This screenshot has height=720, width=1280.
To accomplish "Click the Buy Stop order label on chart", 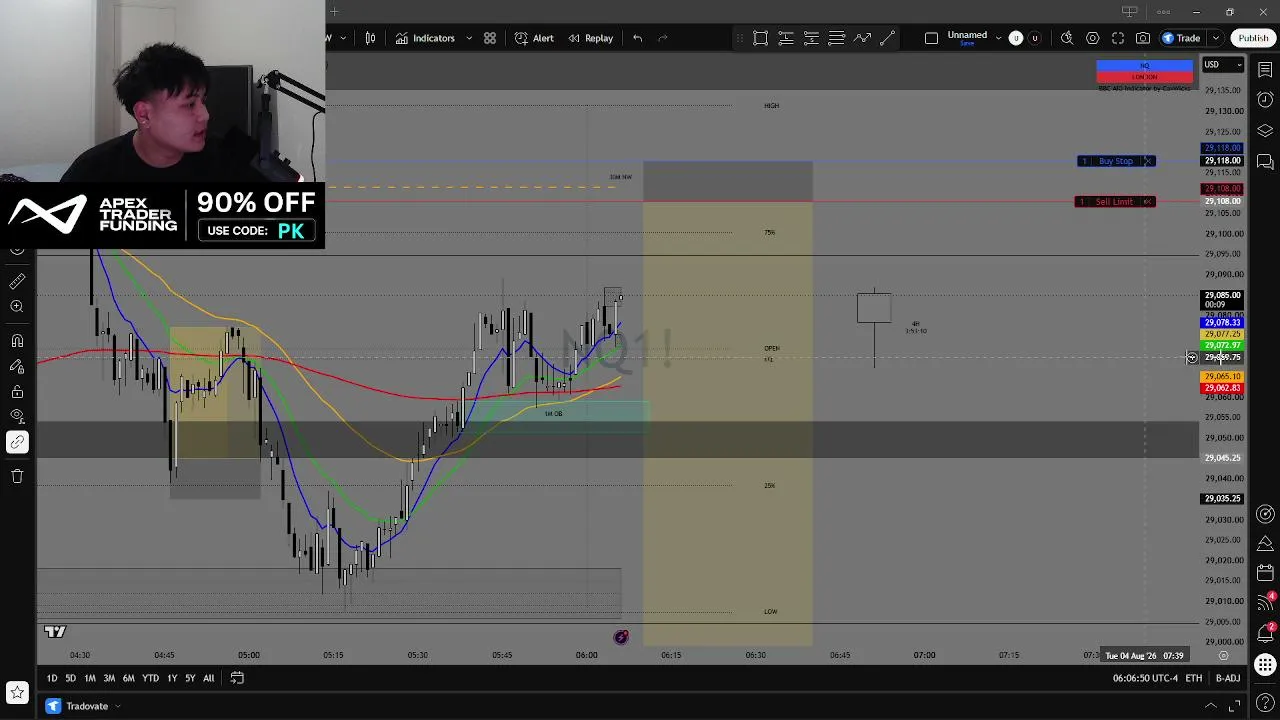I will (x=1115, y=161).
